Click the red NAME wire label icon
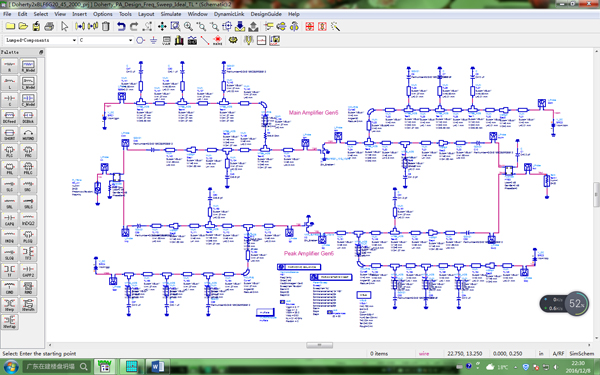 [217, 40]
